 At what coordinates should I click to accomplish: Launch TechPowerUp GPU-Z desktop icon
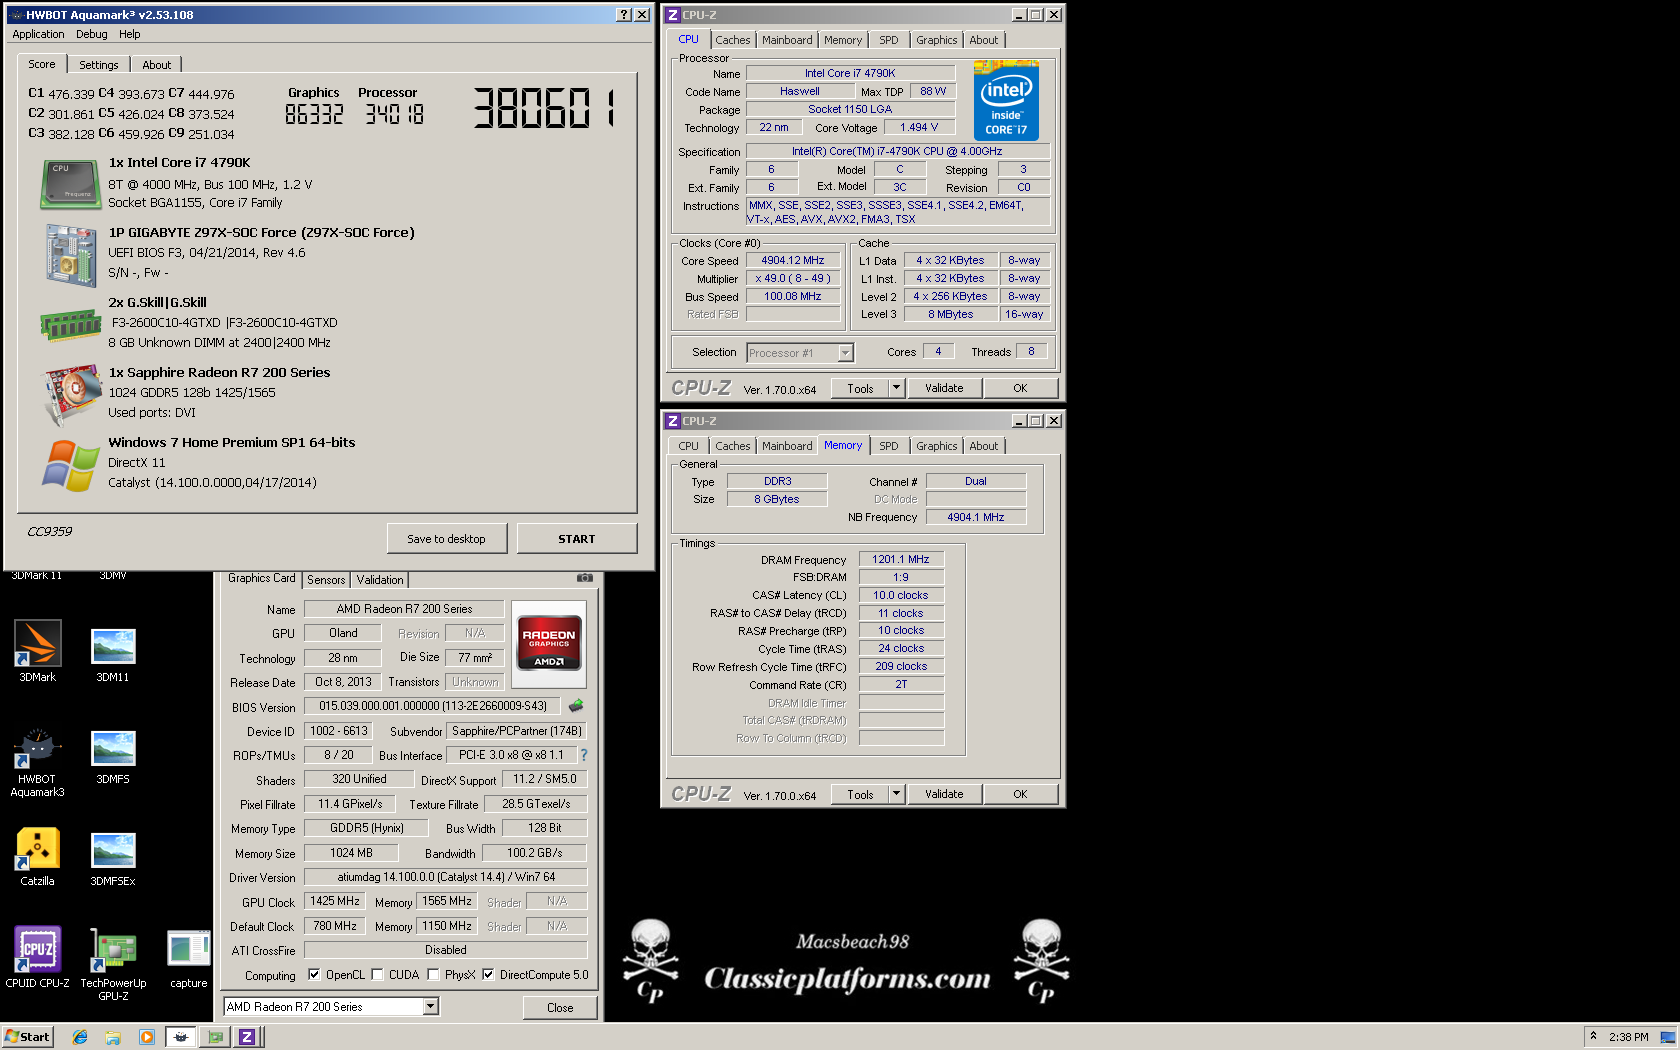pyautogui.click(x=113, y=964)
